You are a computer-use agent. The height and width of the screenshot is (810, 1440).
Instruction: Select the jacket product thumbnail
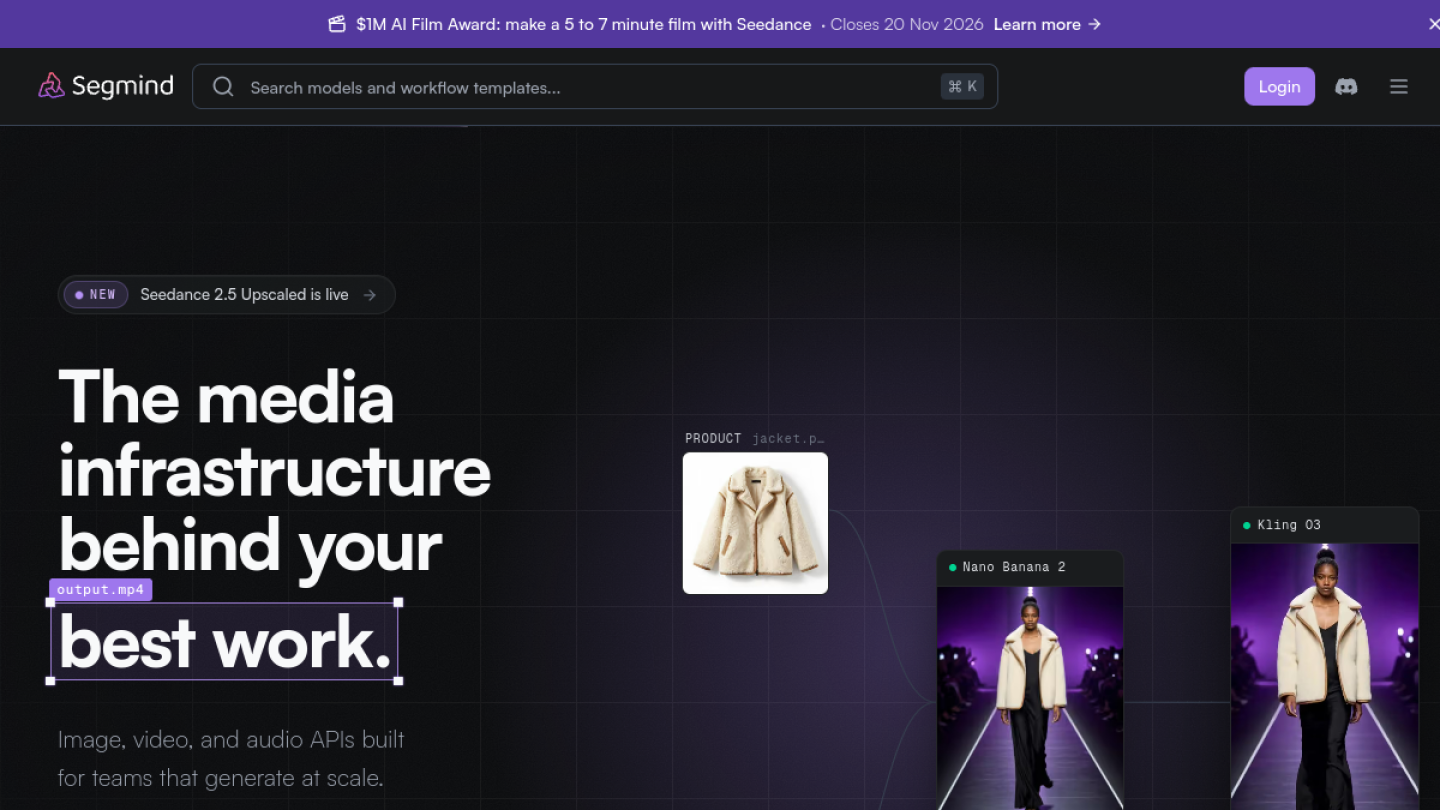pos(755,523)
